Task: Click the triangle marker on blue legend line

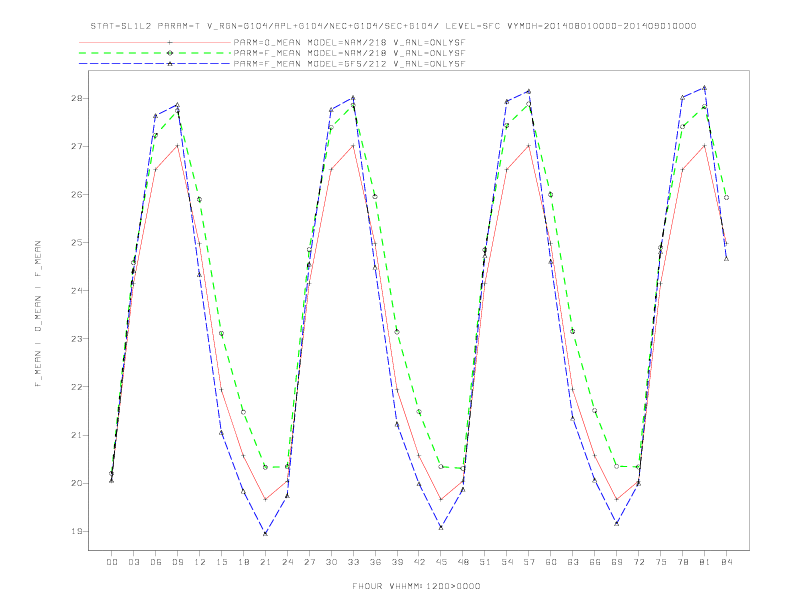Action: click(x=170, y=64)
